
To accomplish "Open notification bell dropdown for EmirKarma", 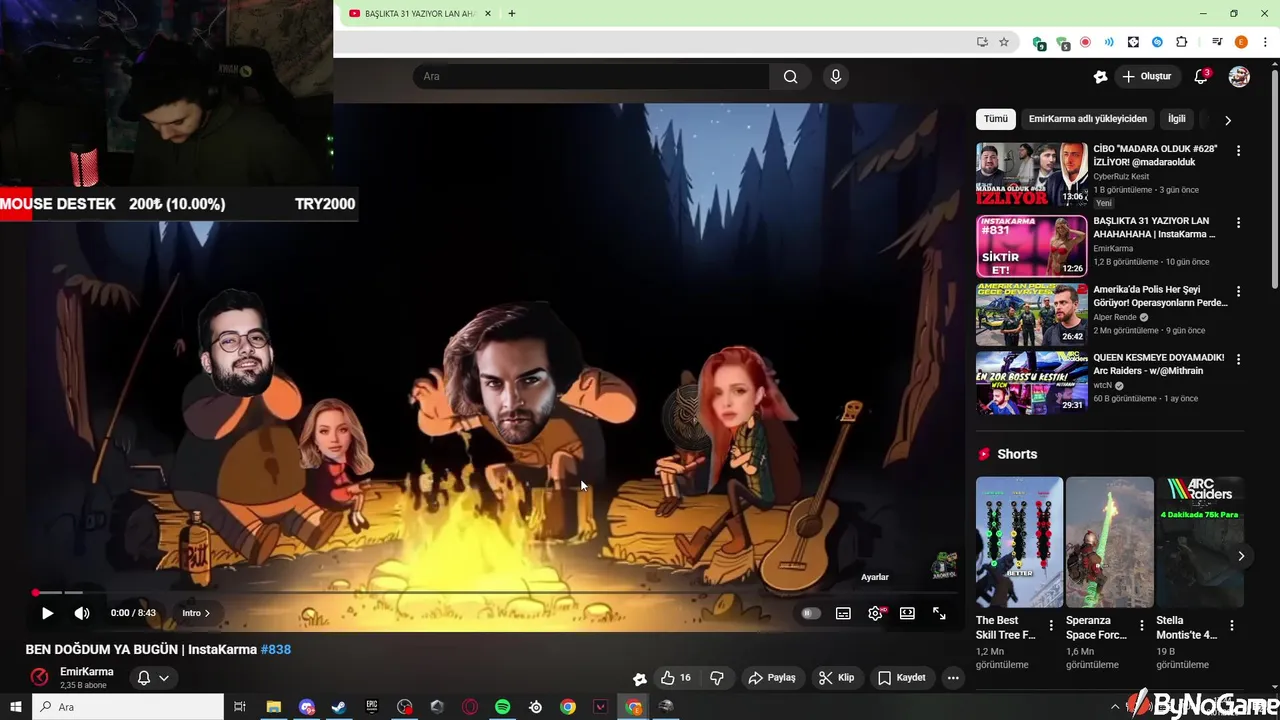I will (x=153, y=678).
